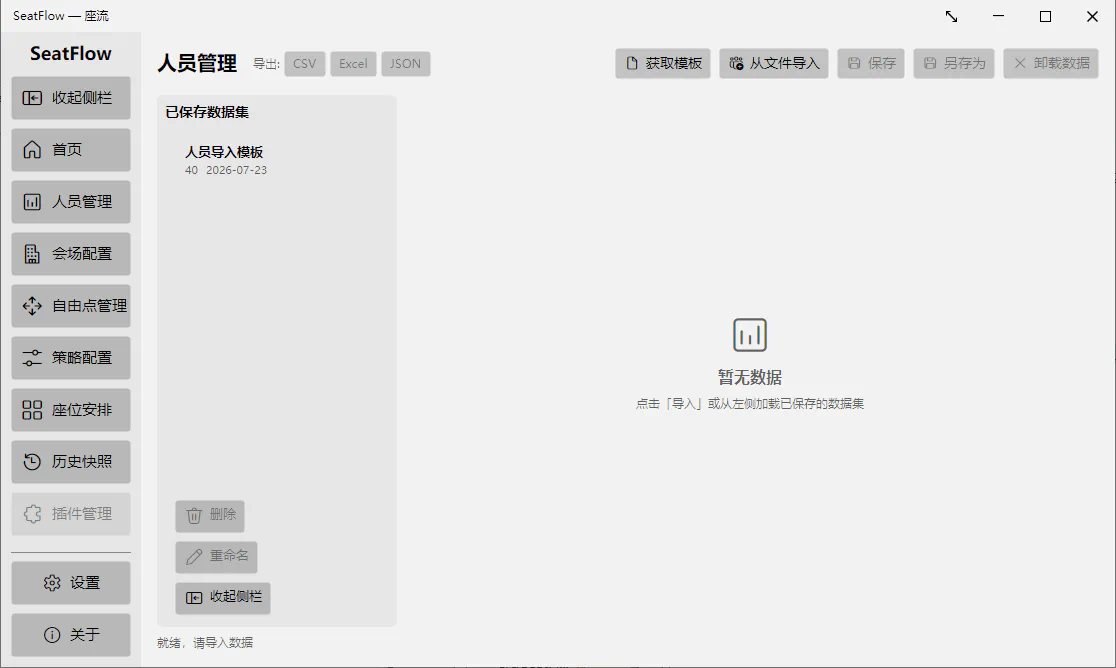Click the date 2026-07-23 under dataset
Viewport: 1116px width, 668px height.
236,170
